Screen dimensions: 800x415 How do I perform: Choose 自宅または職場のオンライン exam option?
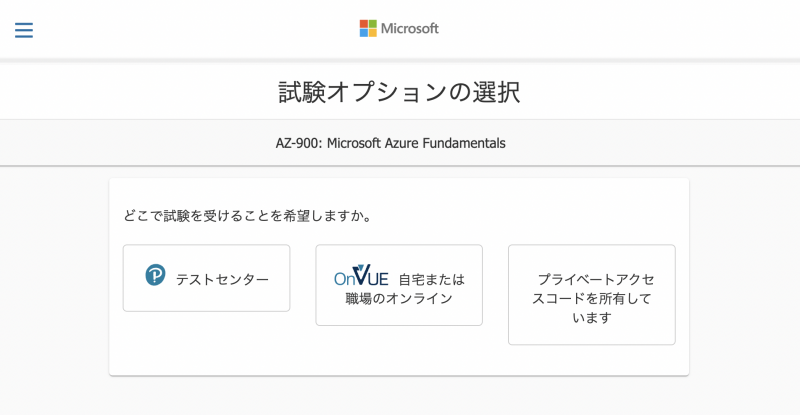(x=399, y=285)
